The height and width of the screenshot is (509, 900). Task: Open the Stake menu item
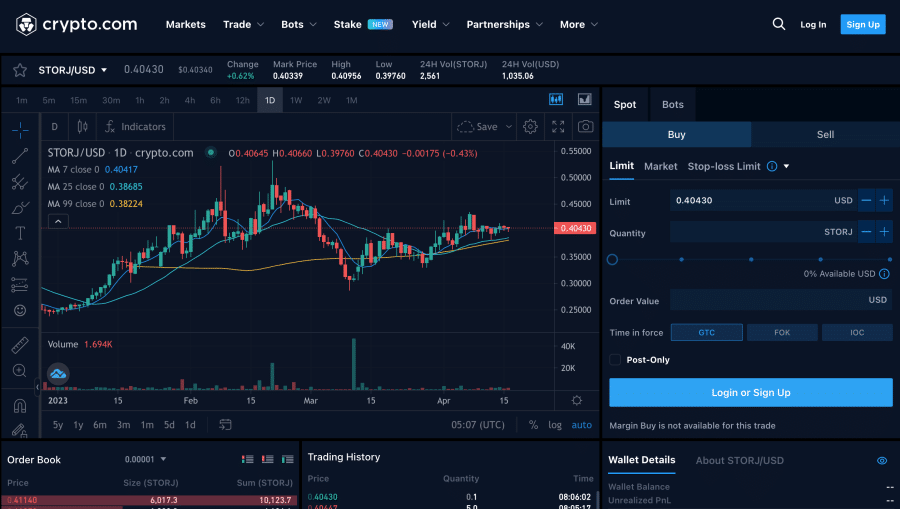point(363,25)
